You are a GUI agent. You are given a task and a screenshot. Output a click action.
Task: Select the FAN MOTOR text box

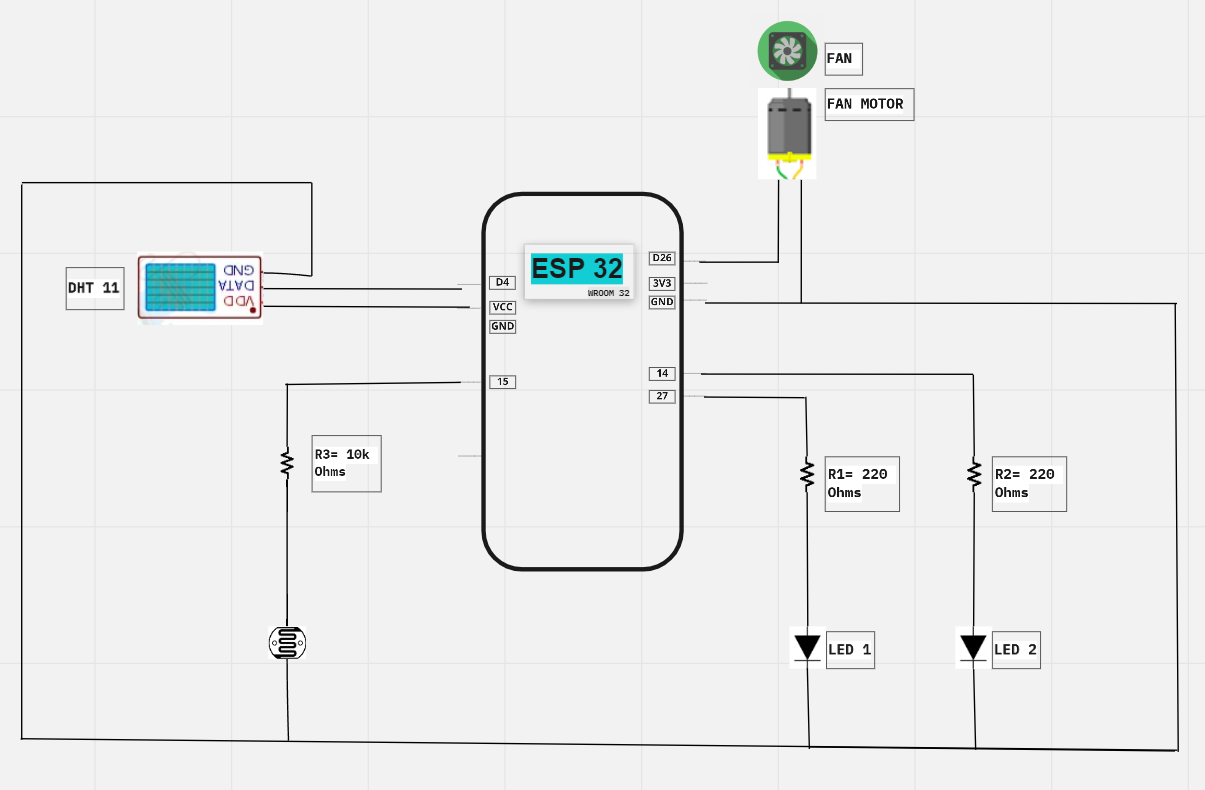869,104
